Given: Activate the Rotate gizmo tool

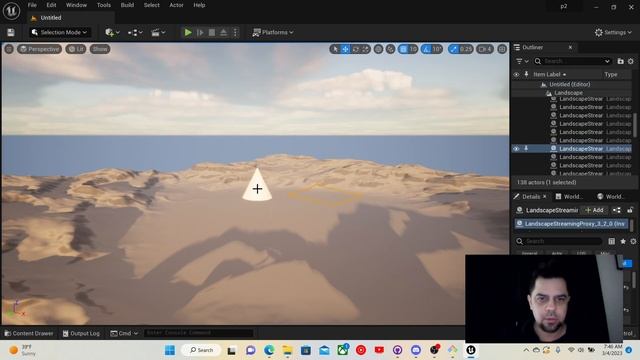Looking at the screenshot, I should pyautogui.click(x=356, y=49).
